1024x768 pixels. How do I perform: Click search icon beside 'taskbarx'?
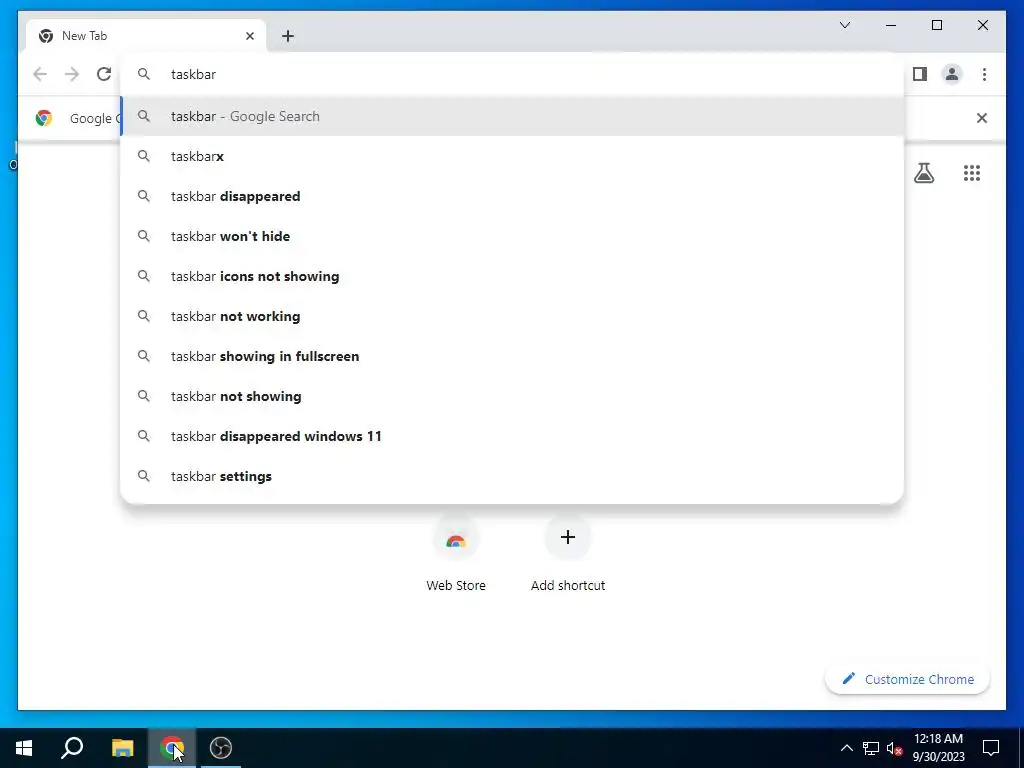click(x=144, y=156)
